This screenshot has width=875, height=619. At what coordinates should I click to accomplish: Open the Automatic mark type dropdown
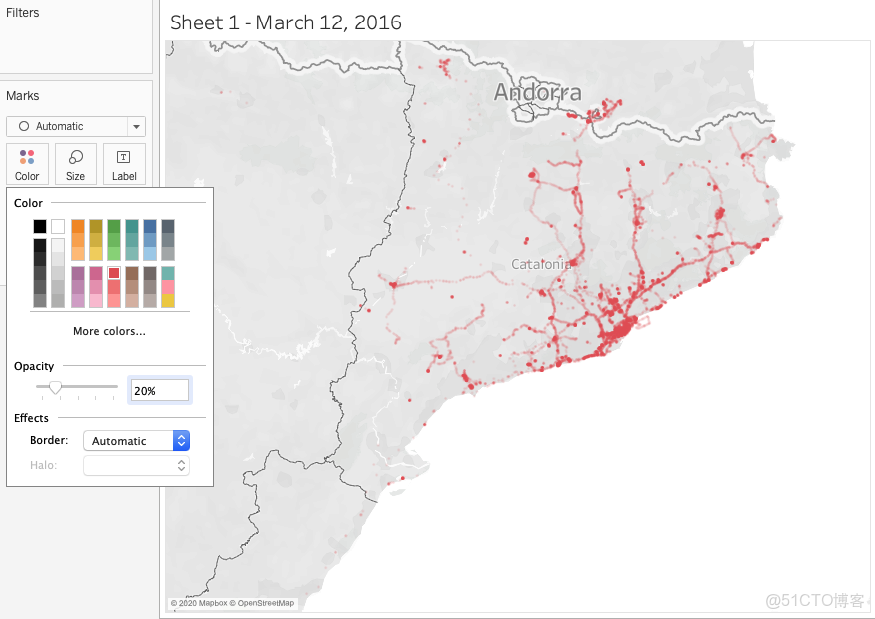(137, 126)
